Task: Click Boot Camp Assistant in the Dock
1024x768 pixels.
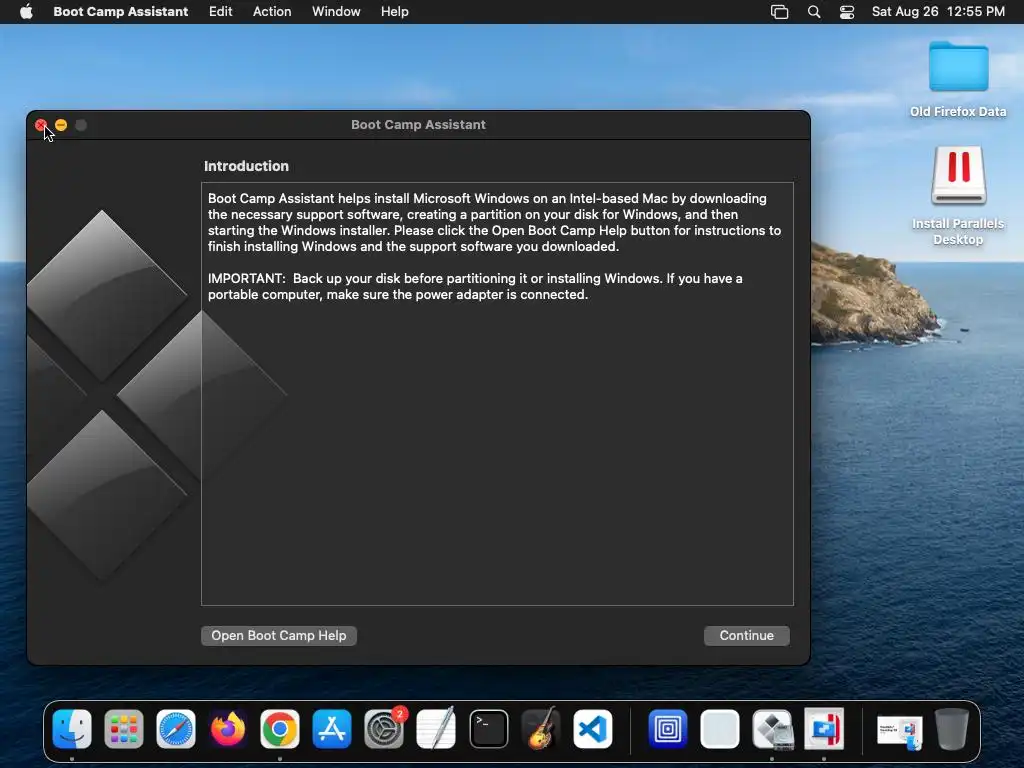Action: click(x=772, y=729)
